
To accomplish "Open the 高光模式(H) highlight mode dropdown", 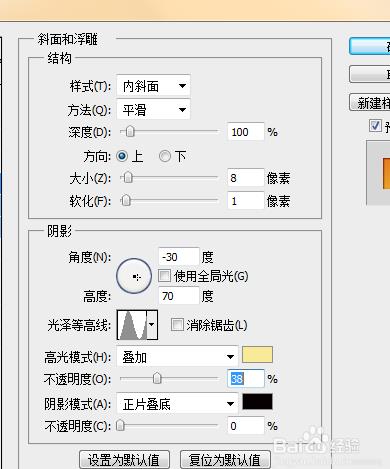I will [x=177, y=357].
